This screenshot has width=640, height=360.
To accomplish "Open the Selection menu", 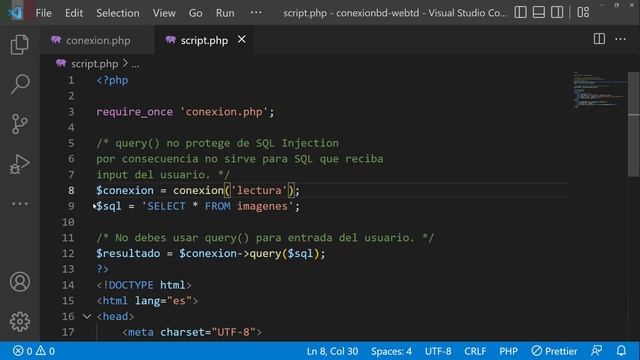I will 118,13.
